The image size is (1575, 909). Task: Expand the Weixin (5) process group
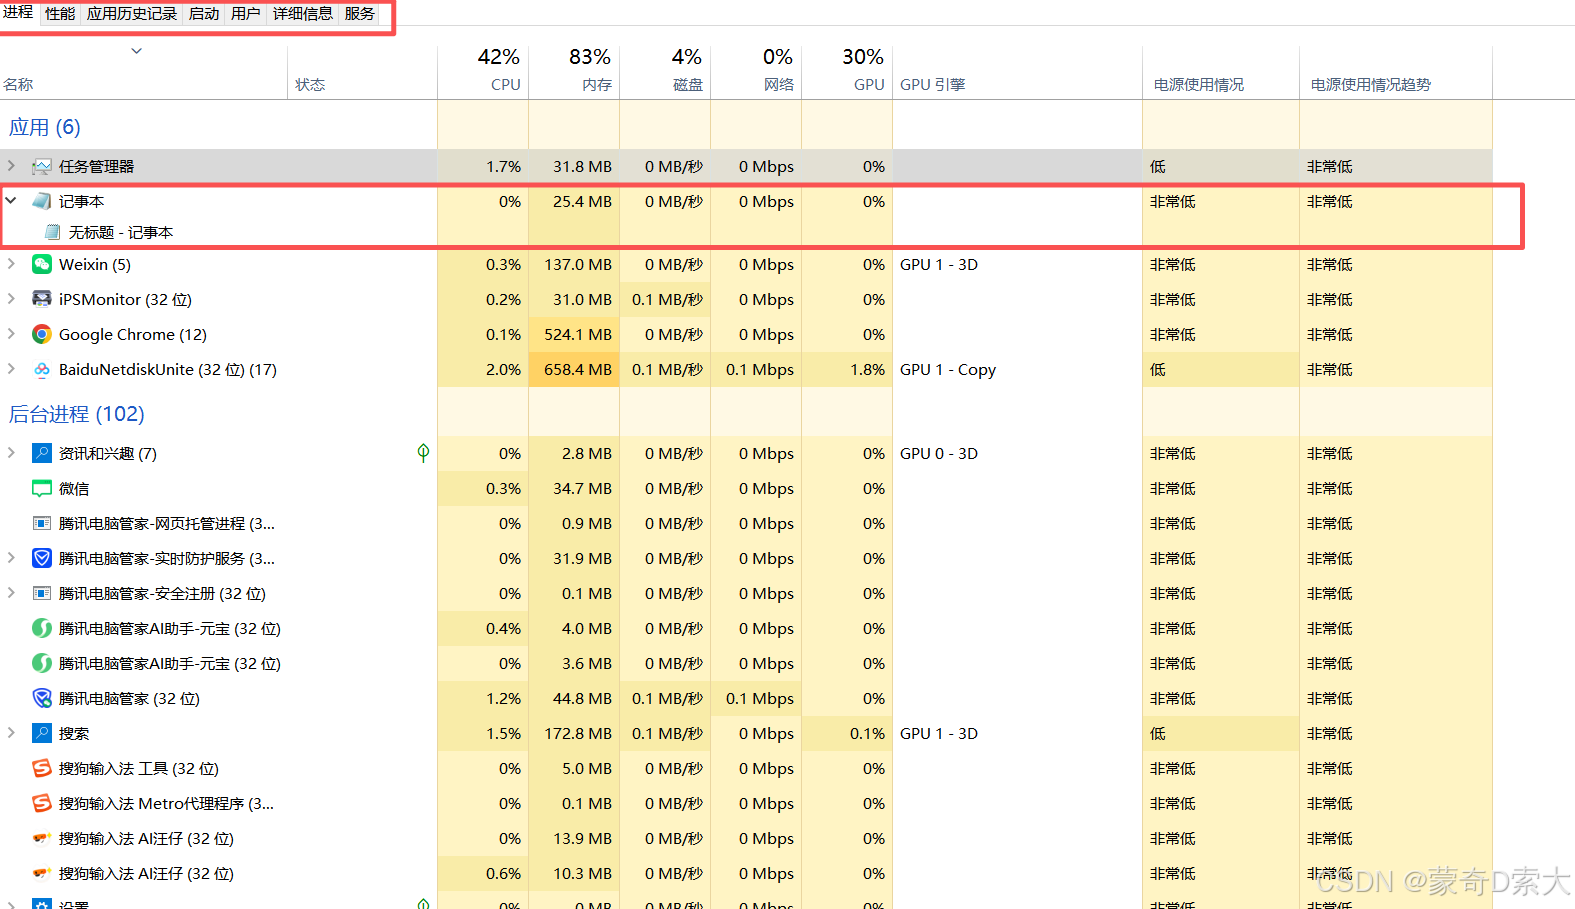click(11, 264)
